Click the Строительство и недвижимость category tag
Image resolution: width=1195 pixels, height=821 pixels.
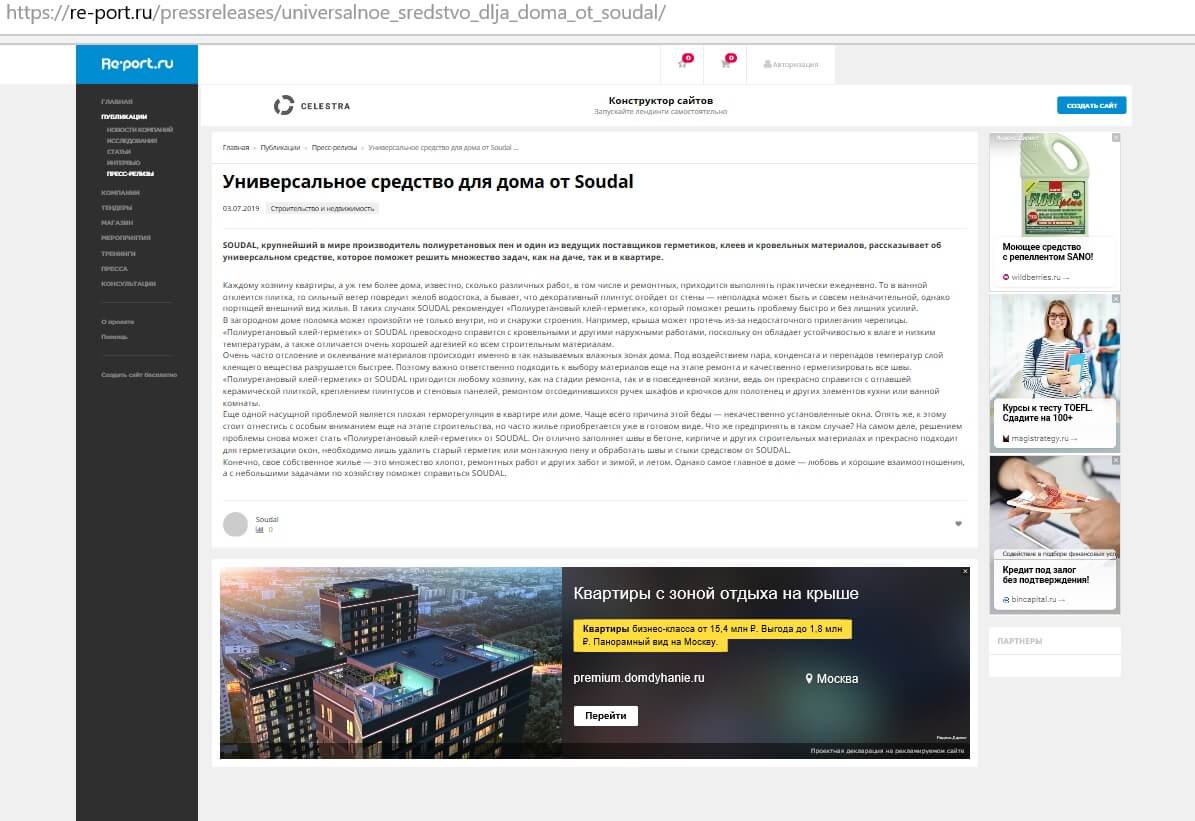[322, 208]
